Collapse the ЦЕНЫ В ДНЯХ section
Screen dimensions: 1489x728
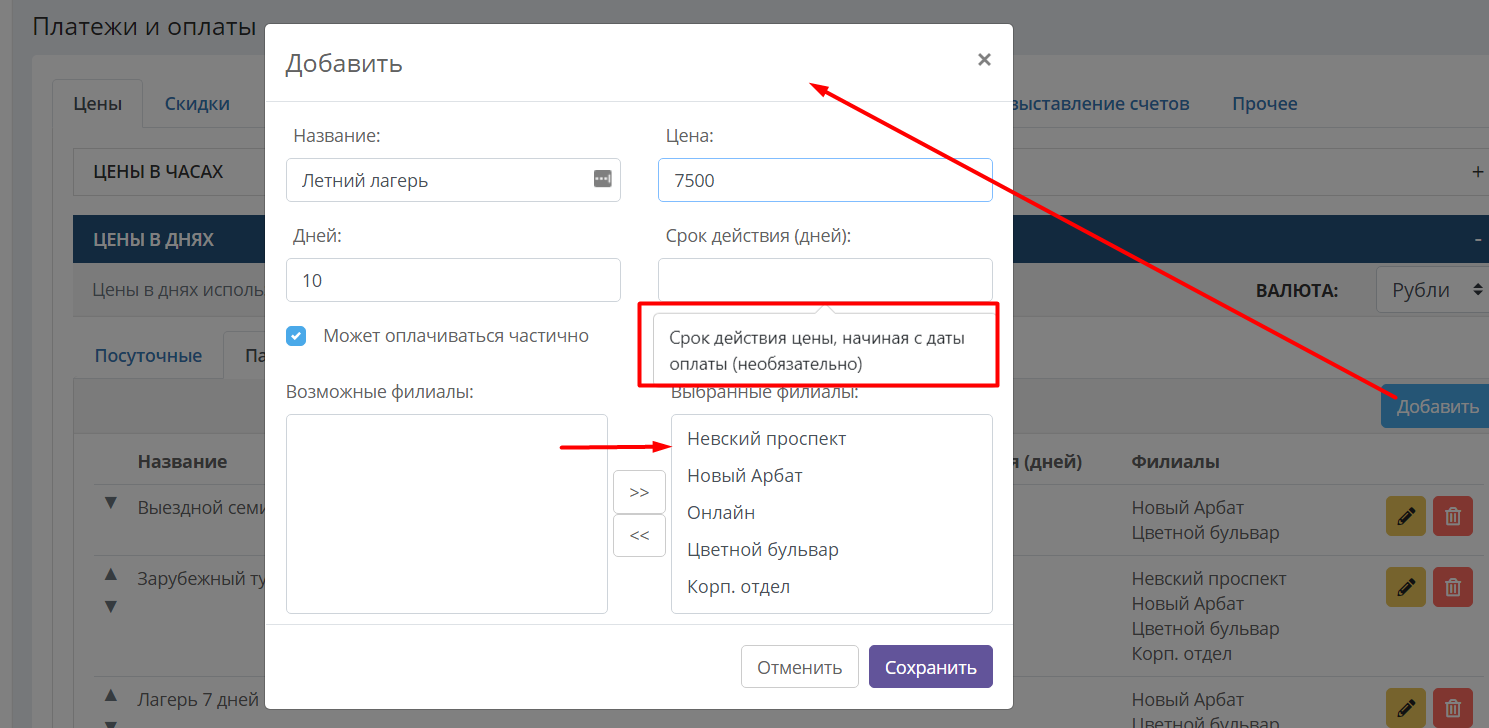[x=1478, y=240]
